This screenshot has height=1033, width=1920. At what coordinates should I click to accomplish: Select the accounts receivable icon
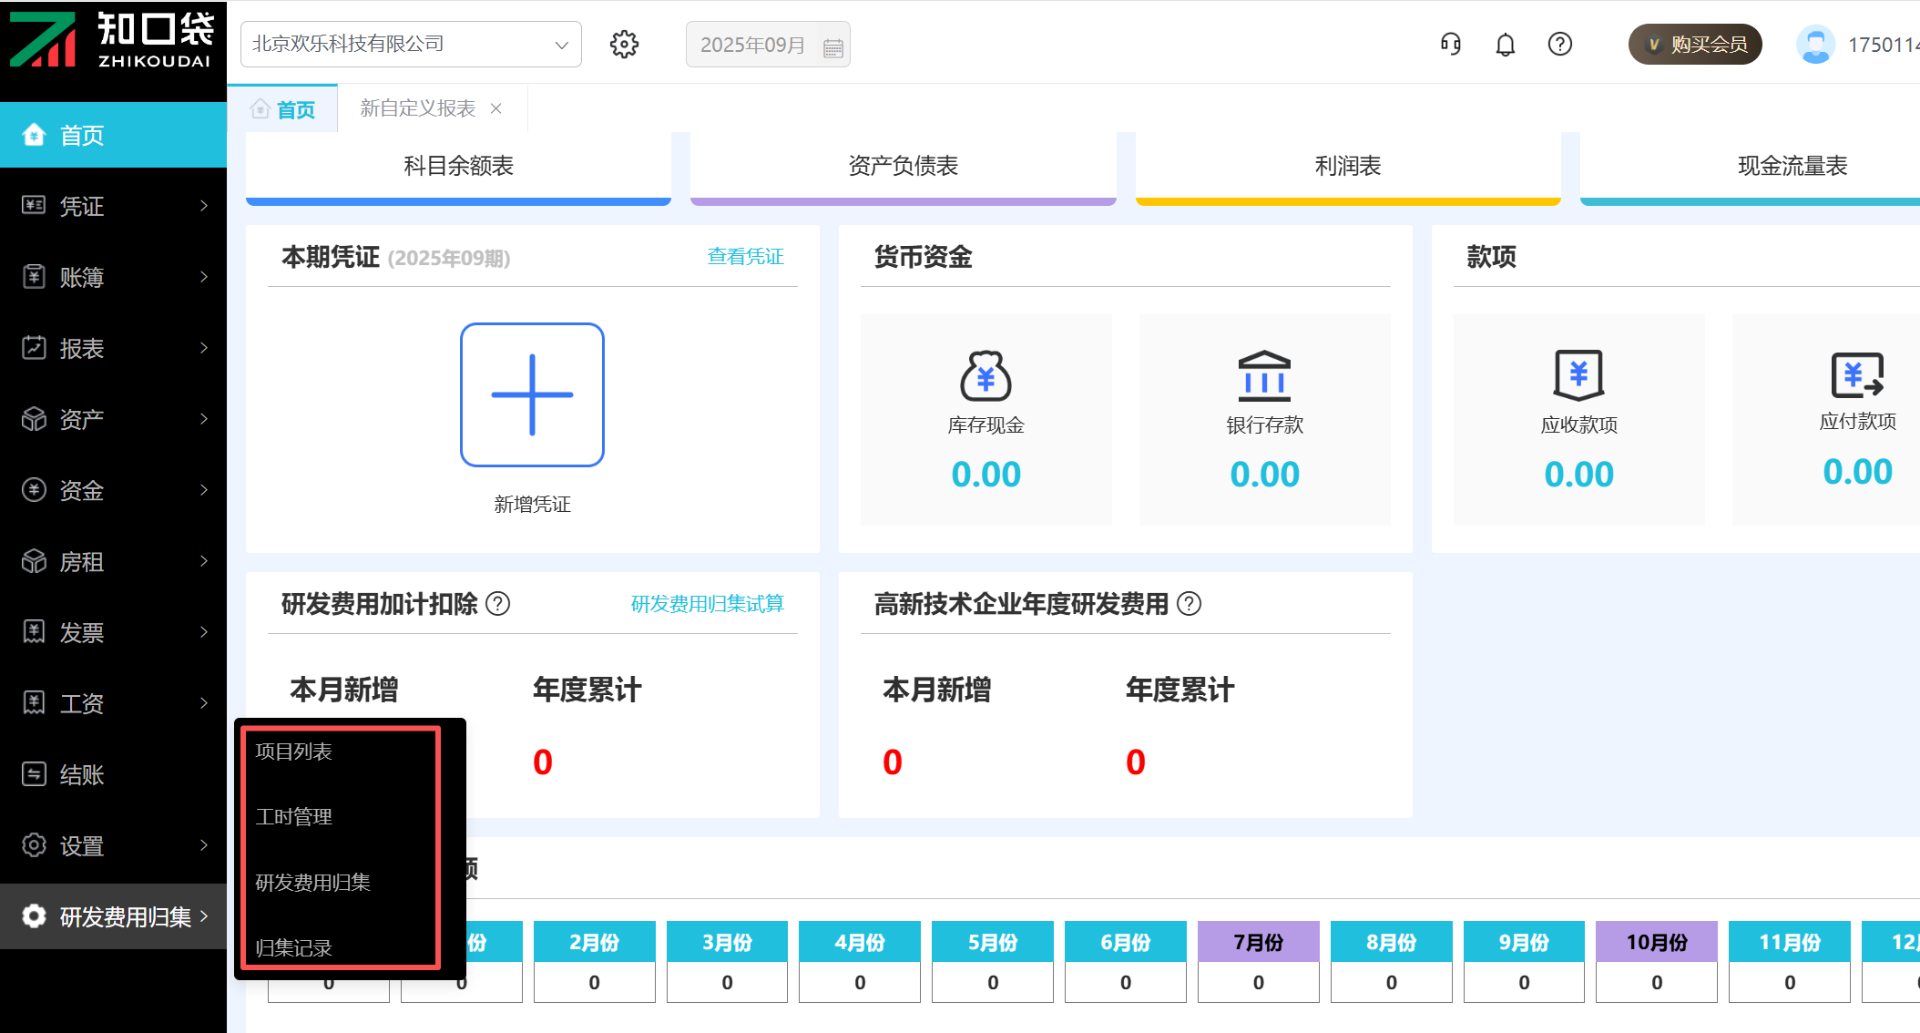pos(1578,376)
